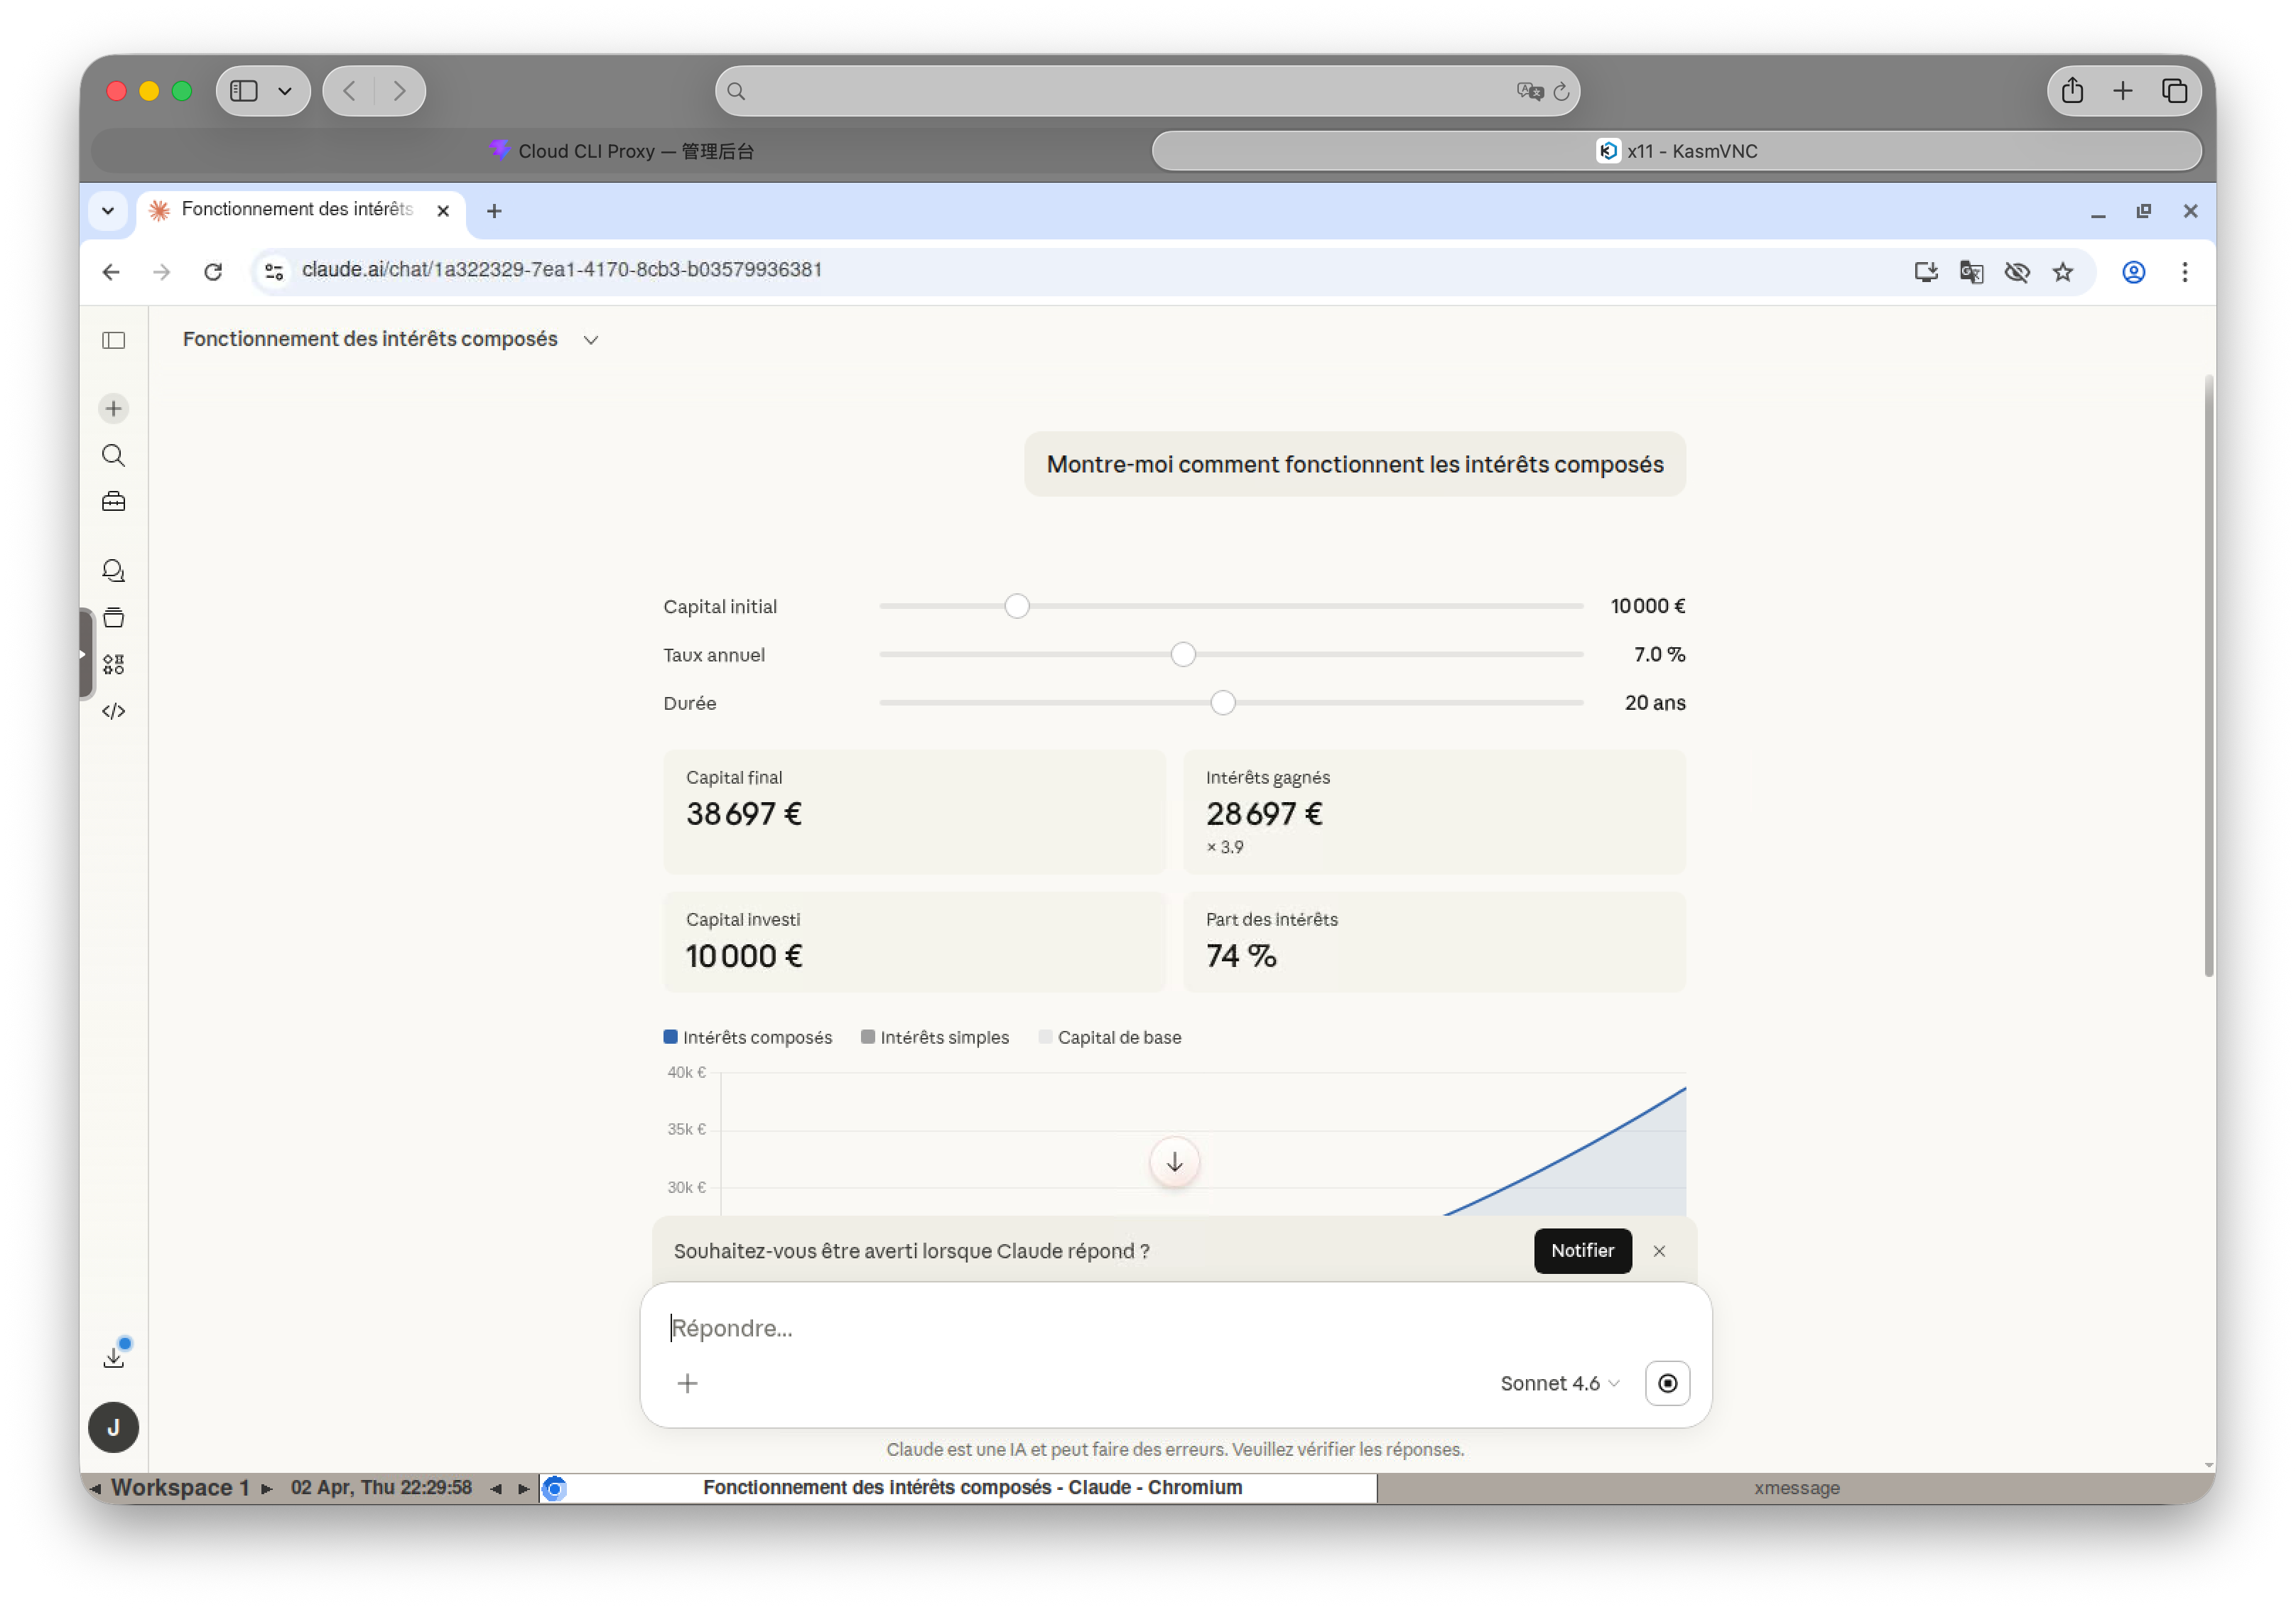Open Sonnet 4.6 model selector
This screenshot has height=1610, width=2296.
[x=1559, y=1383]
